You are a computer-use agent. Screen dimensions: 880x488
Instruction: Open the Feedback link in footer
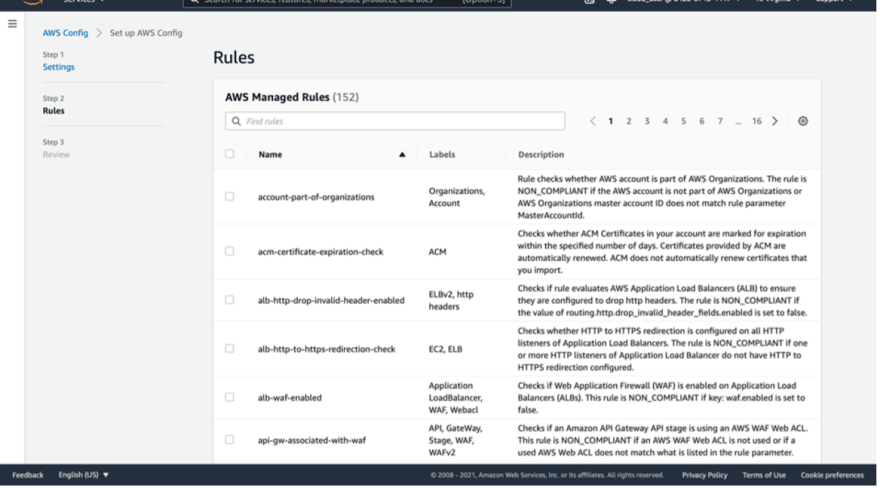pos(28,475)
